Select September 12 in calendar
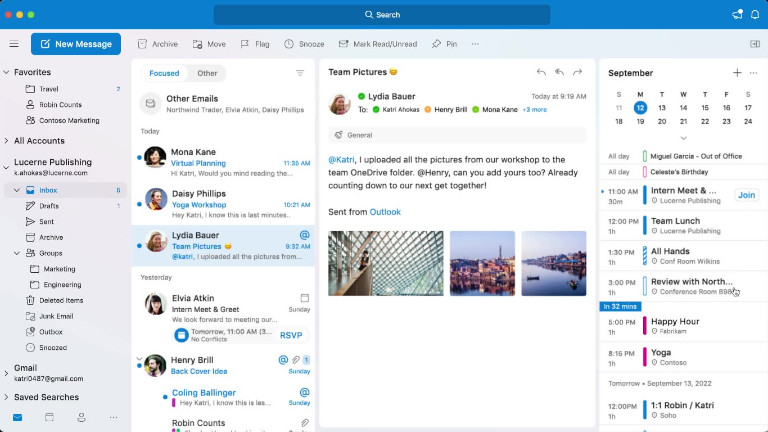768x432 pixels. (x=640, y=108)
